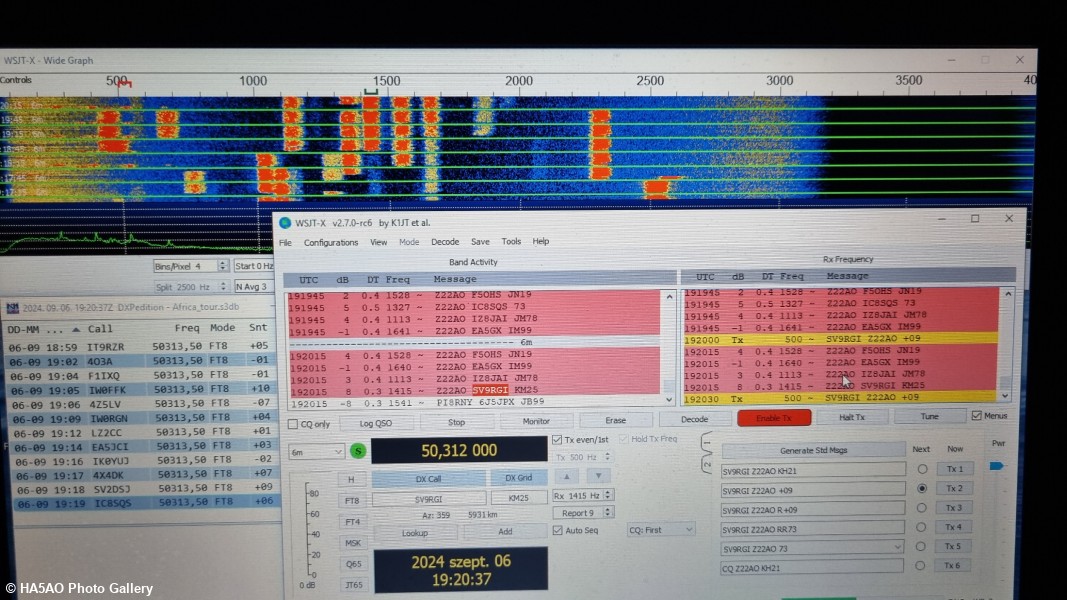Click the Call column header in log
This screenshot has height=600, width=1067.
[x=100, y=329]
